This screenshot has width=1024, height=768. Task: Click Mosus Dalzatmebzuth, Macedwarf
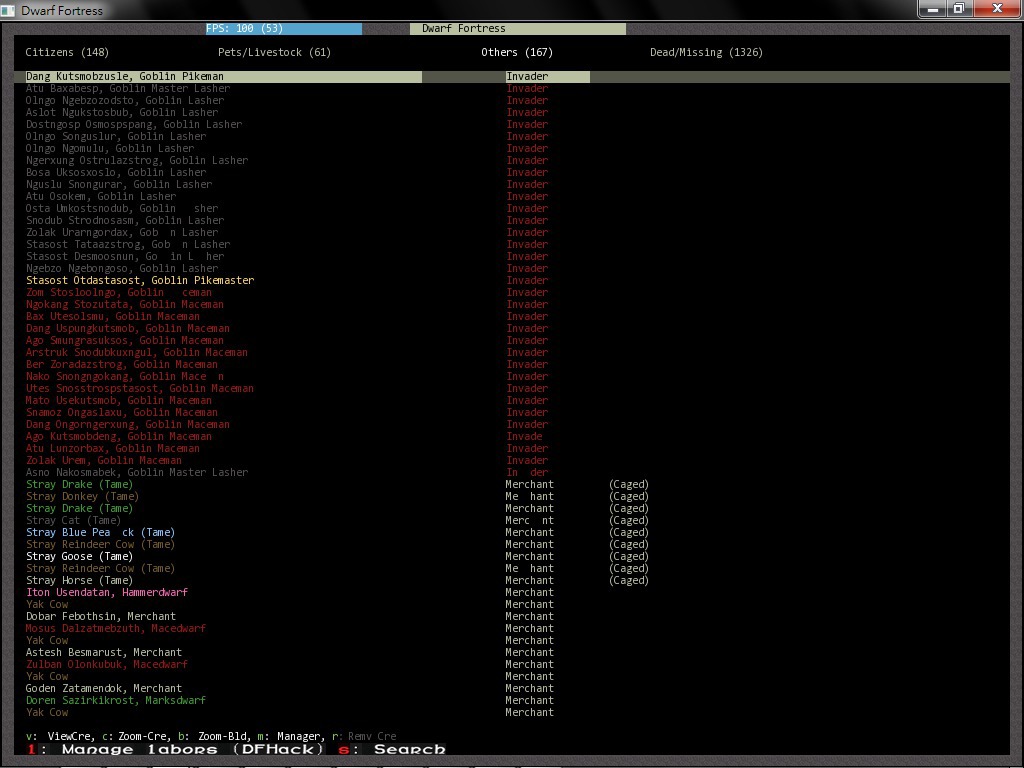coord(116,628)
